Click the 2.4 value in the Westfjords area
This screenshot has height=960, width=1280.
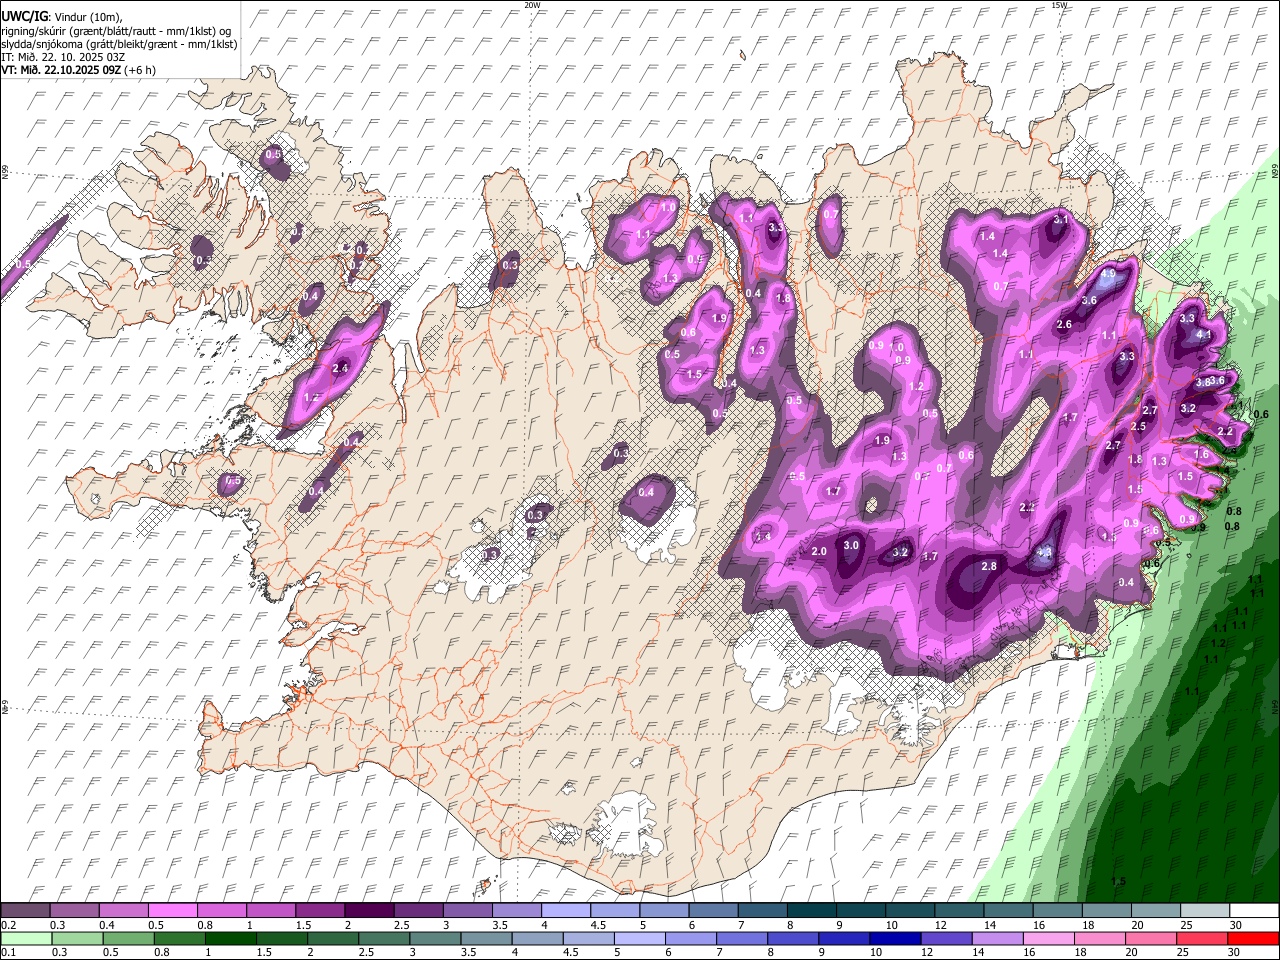click(x=340, y=368)
